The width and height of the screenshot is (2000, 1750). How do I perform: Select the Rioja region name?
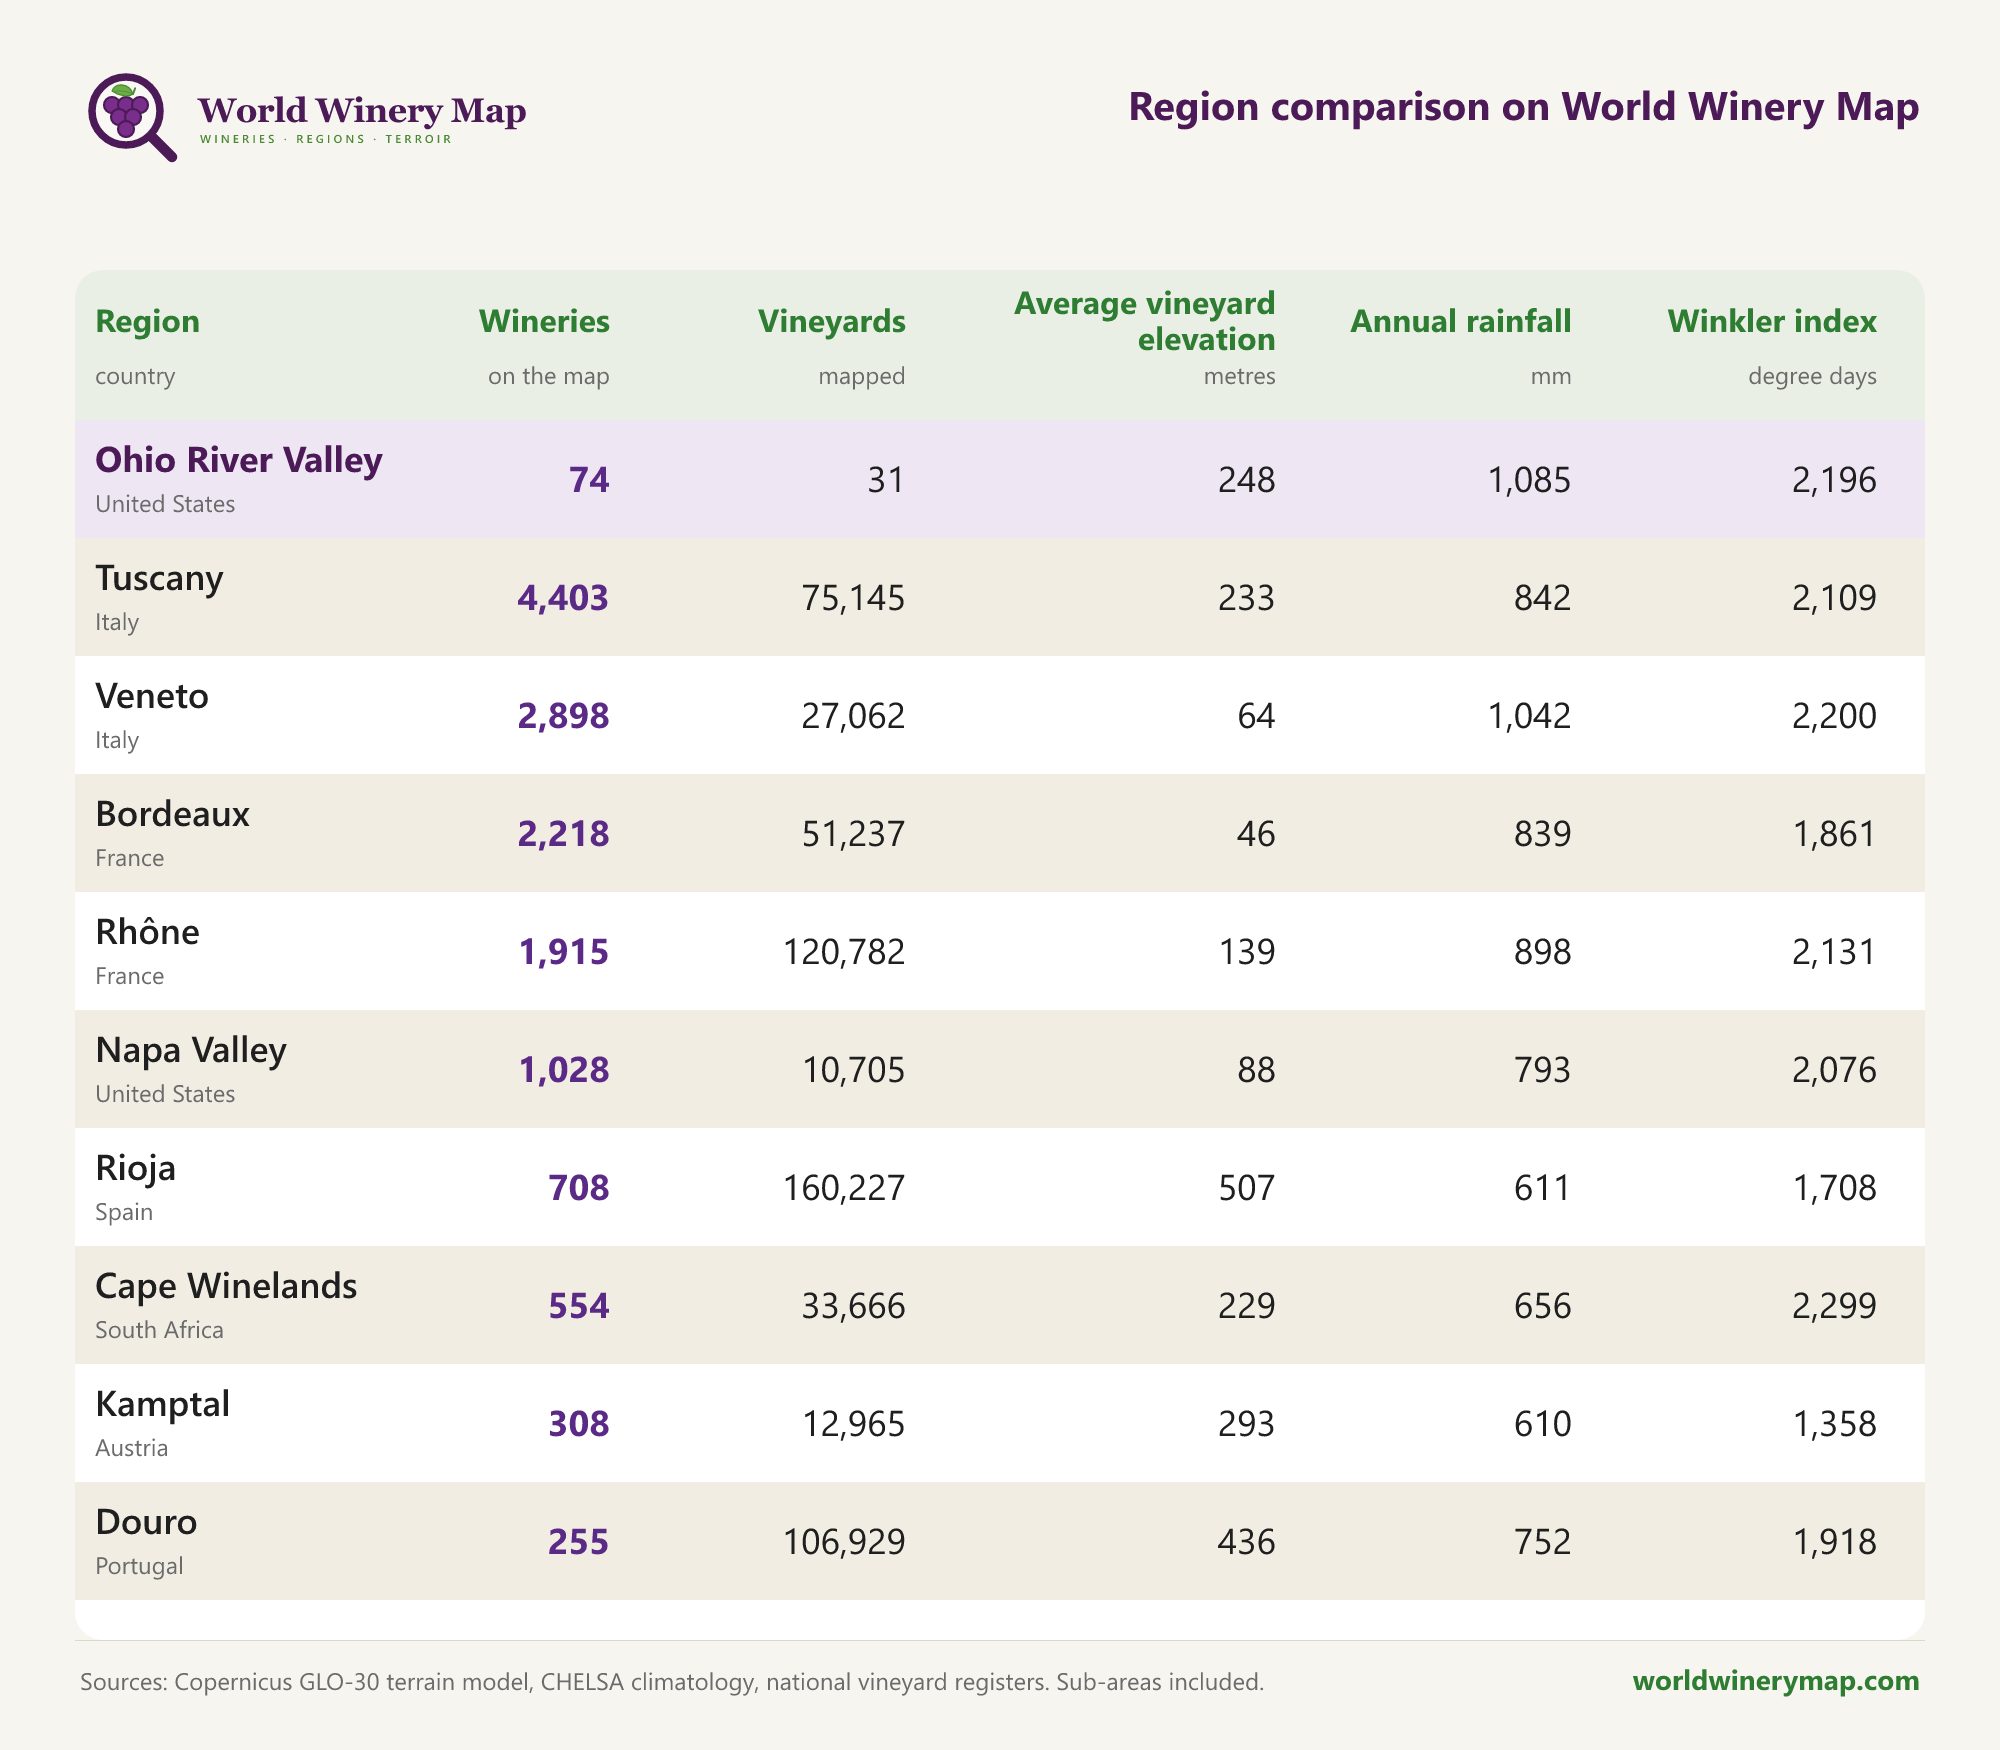click(x=135, y=1168)
